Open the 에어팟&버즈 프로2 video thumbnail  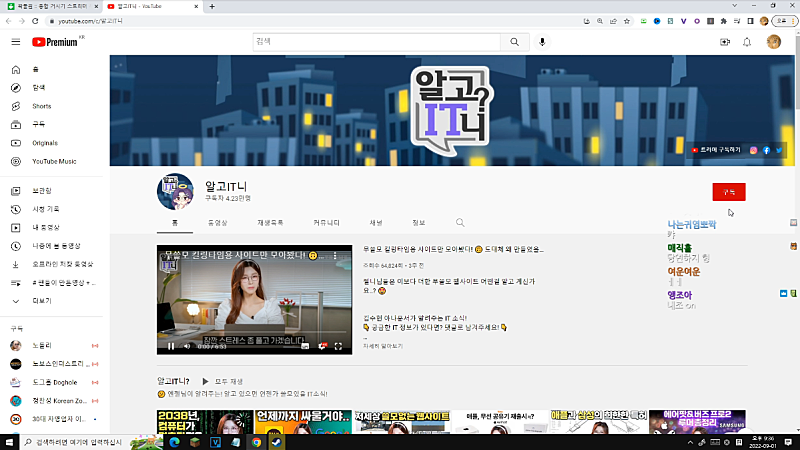(x=697, y=422)
